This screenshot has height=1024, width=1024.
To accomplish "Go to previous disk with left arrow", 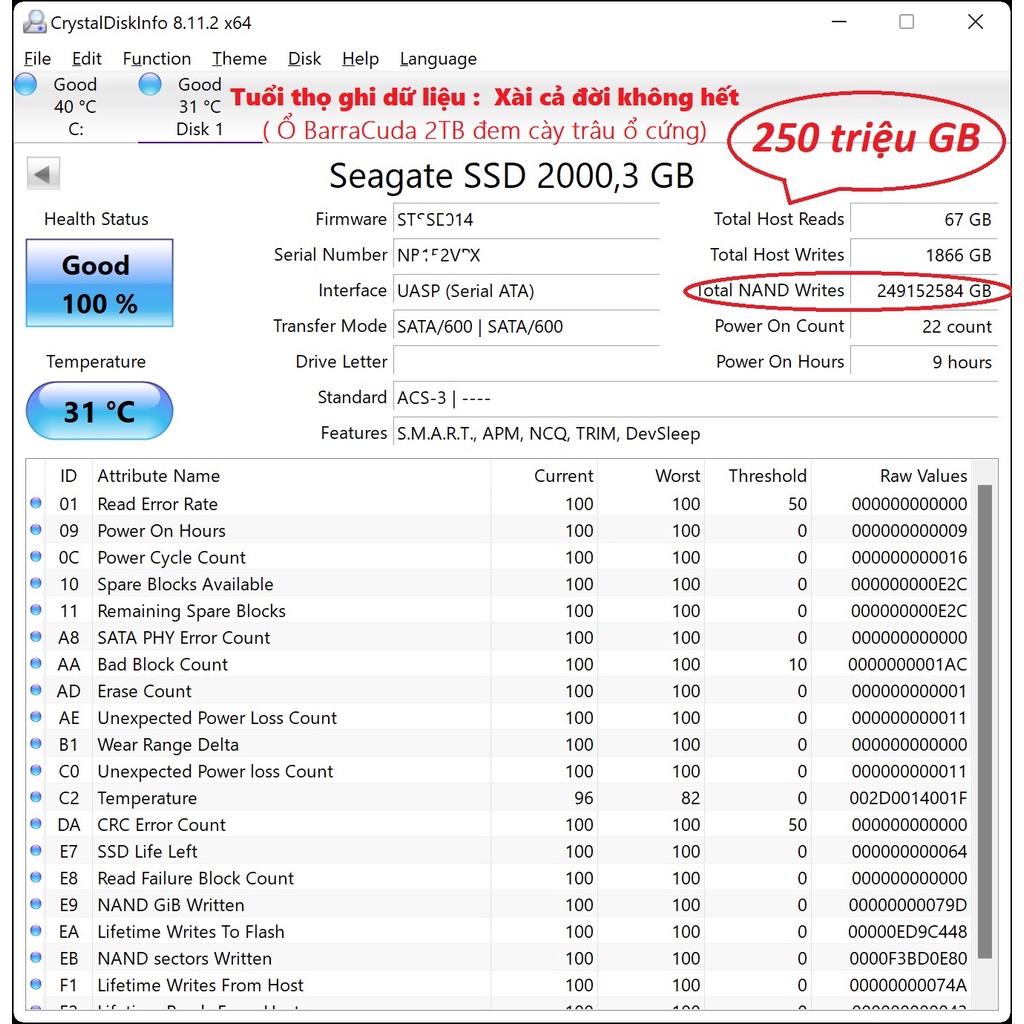I will coord(43,174).
